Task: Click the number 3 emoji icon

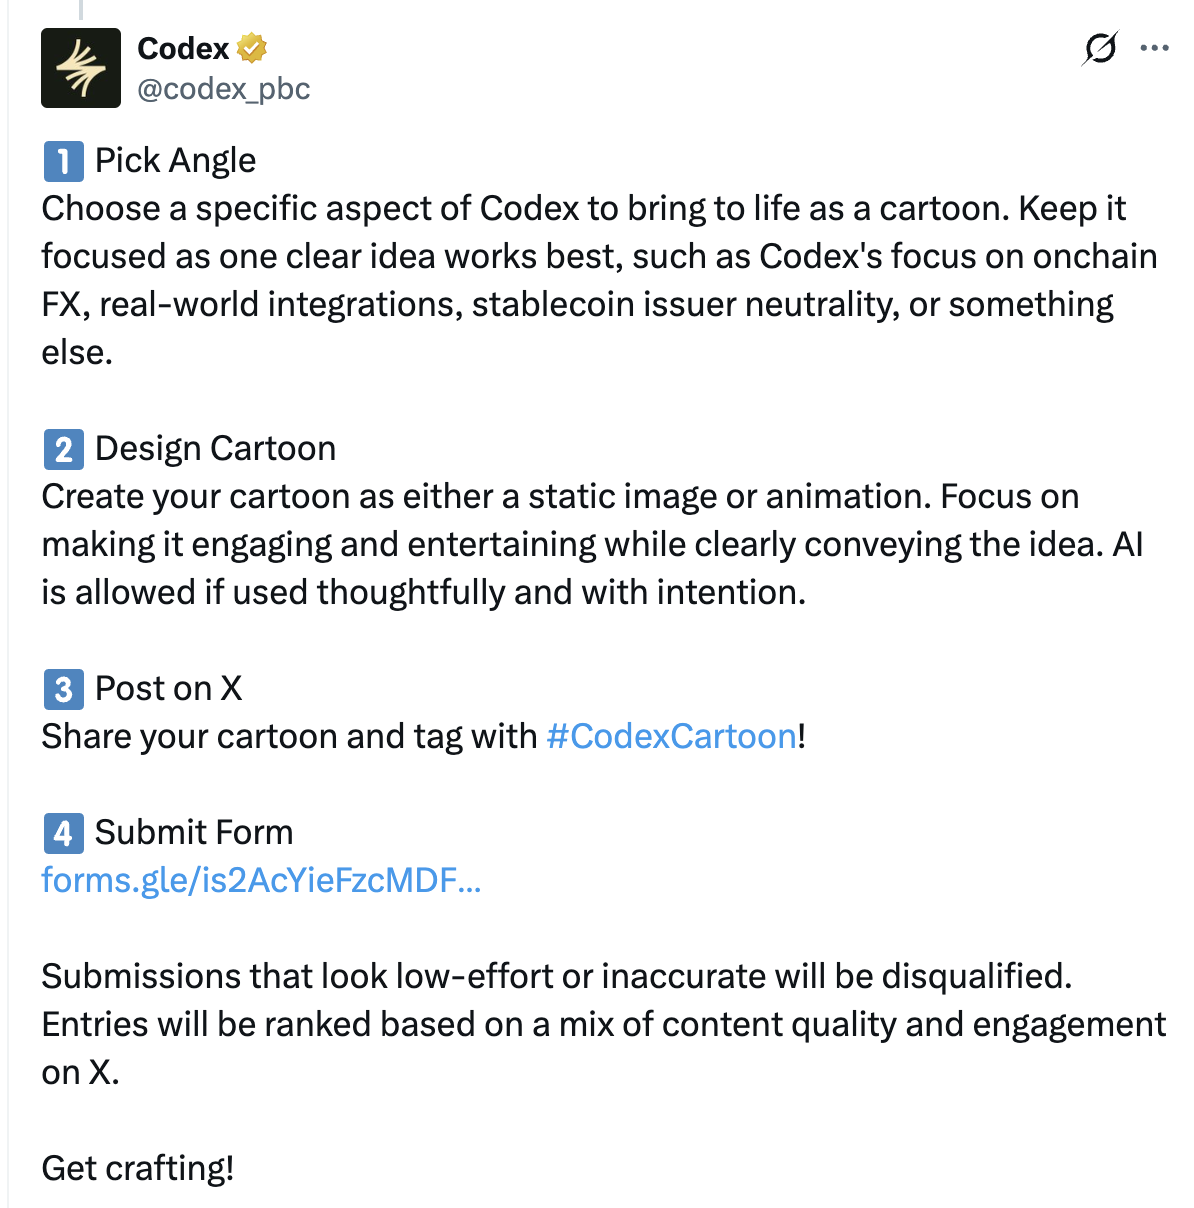Action: pyautogui.click(x=63, y=689)
